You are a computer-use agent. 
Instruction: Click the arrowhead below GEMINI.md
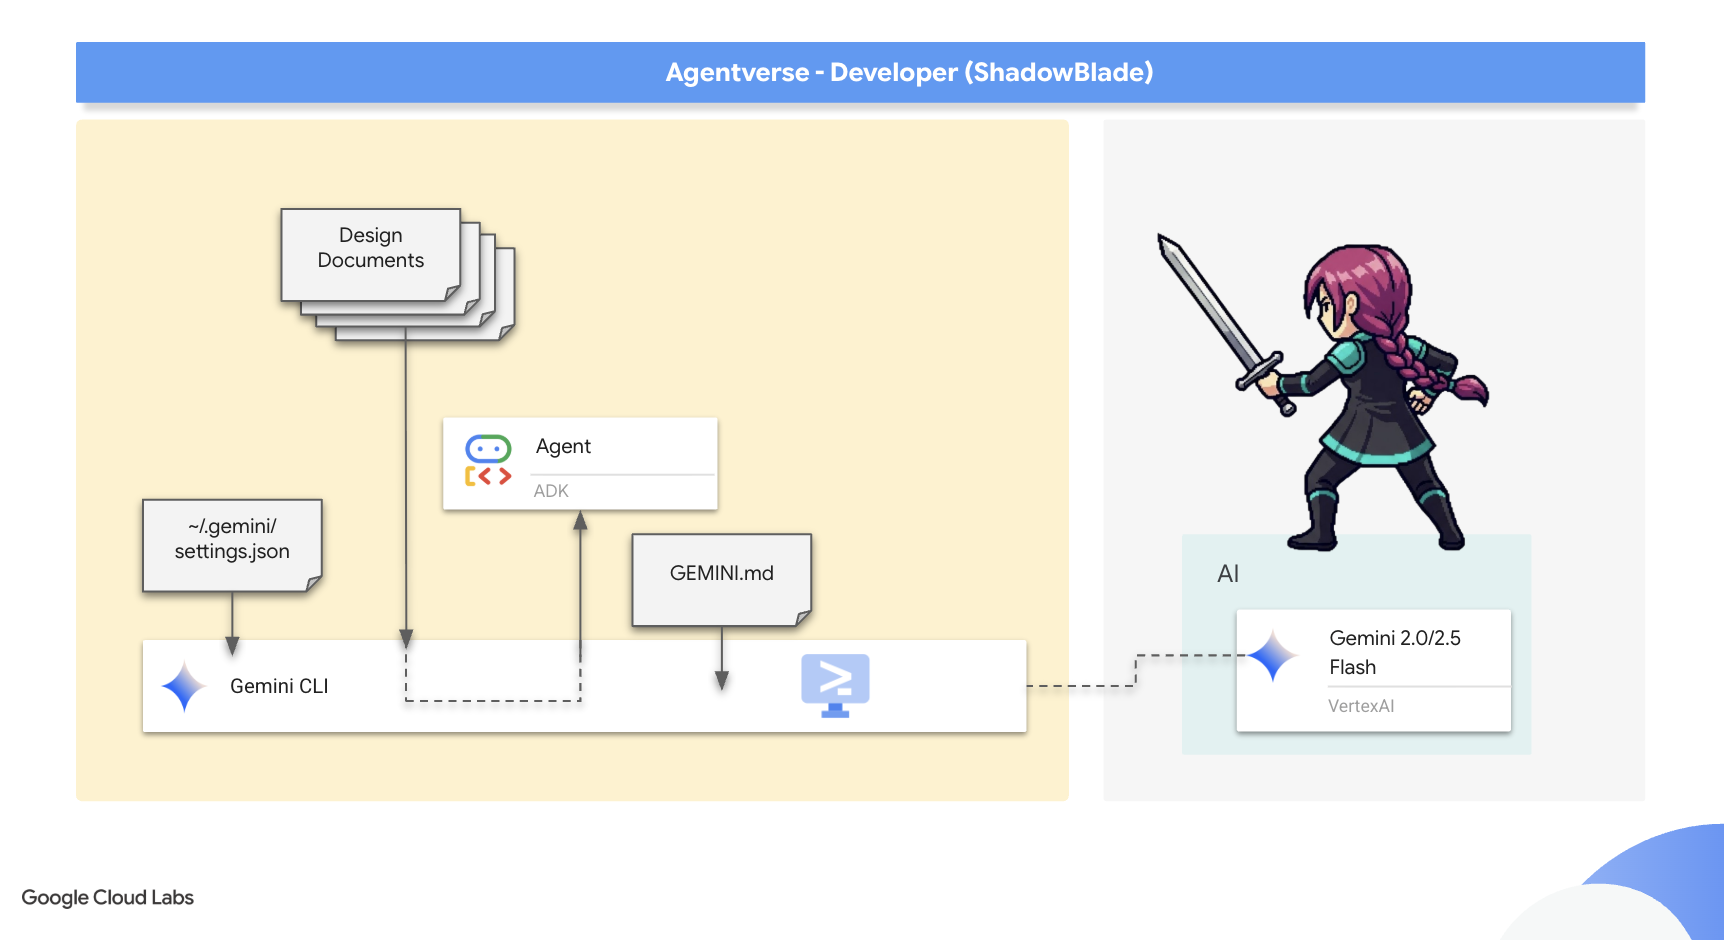click(x=722, y=680)
